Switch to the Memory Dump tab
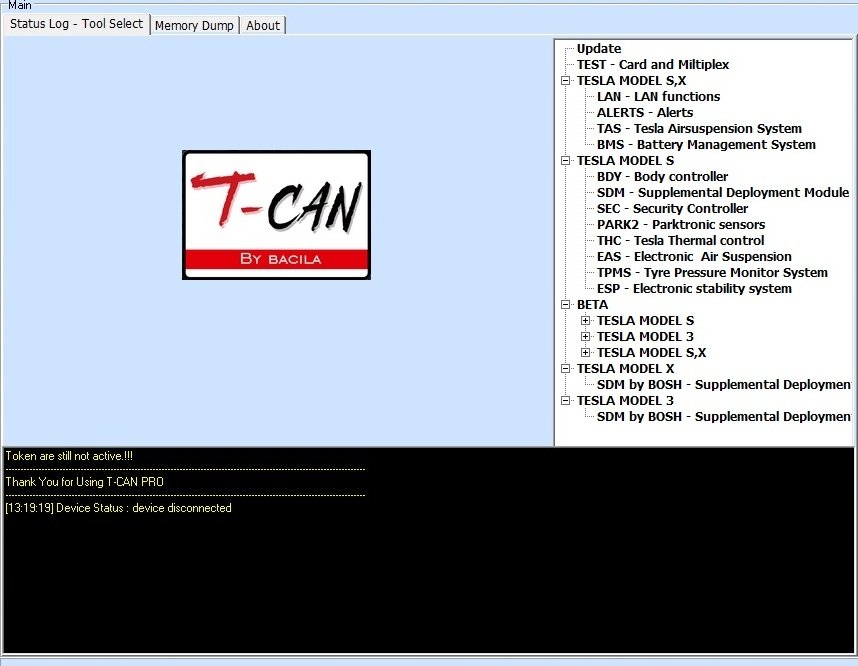The image size is (858, 666). tap(194, 25)
